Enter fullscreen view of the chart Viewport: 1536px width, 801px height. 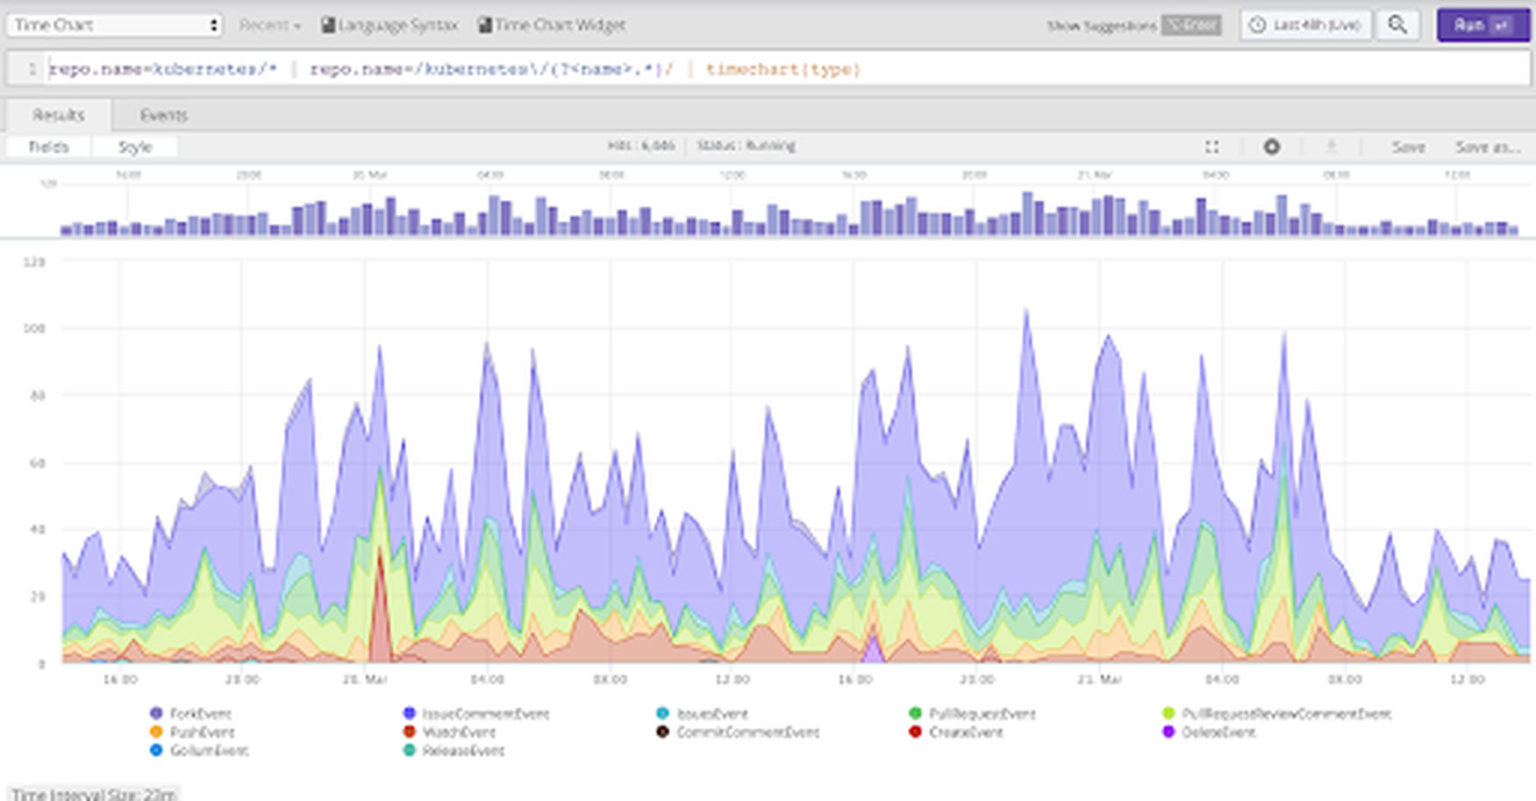1212,146
